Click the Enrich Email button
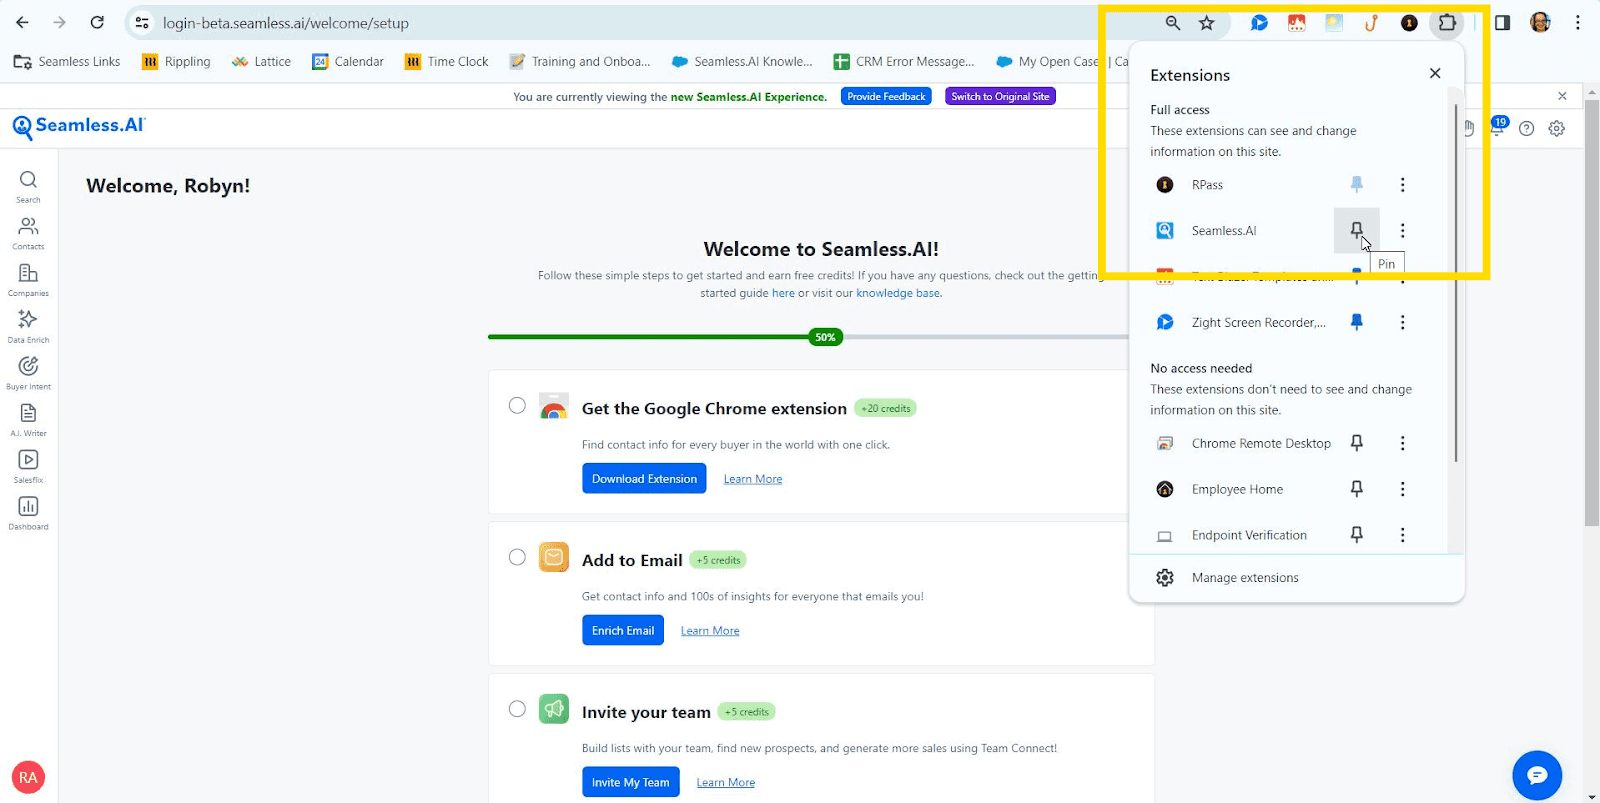Image resolution: width=1600 pixels, height=803 pixels. click(x=623, y=630)
